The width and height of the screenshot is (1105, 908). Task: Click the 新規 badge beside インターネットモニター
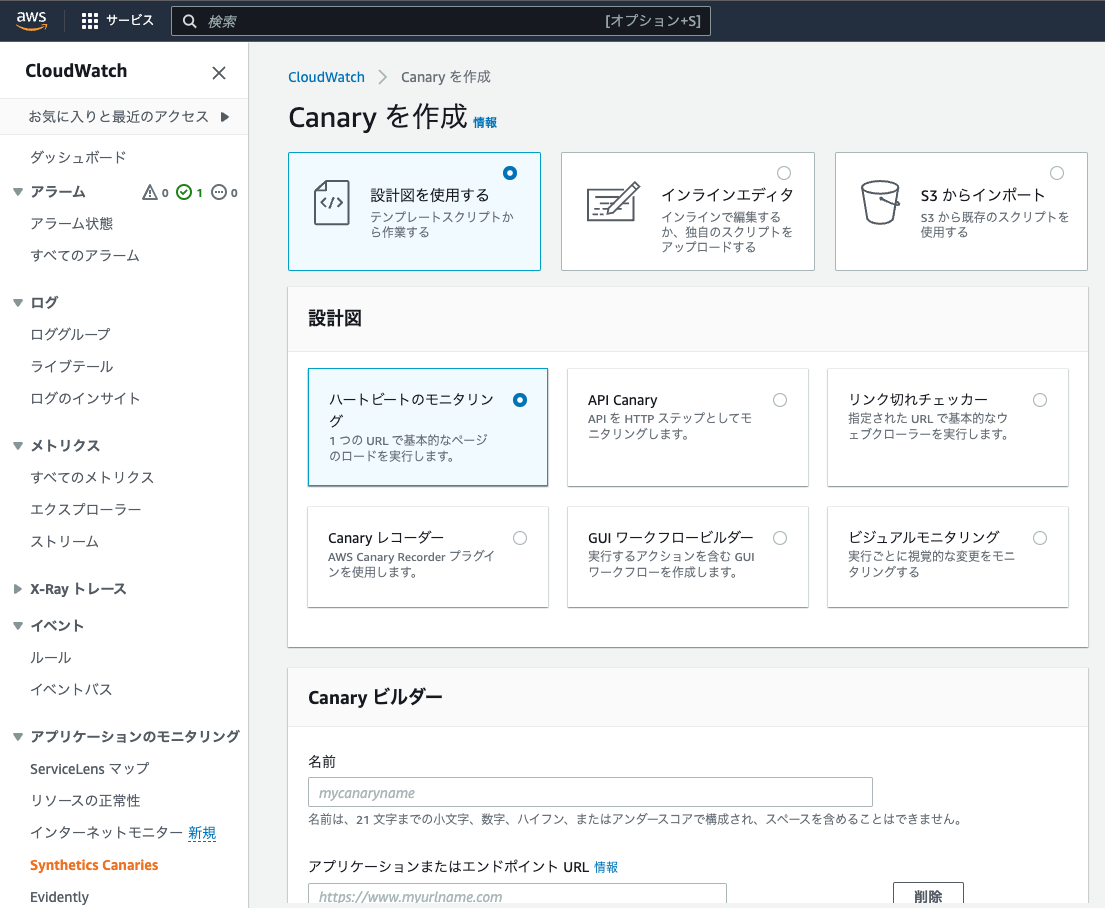[202, 833]
